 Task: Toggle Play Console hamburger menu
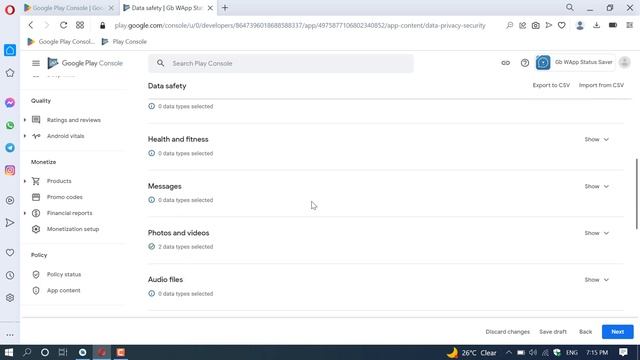pyautogui.click(x=36, y=63)
